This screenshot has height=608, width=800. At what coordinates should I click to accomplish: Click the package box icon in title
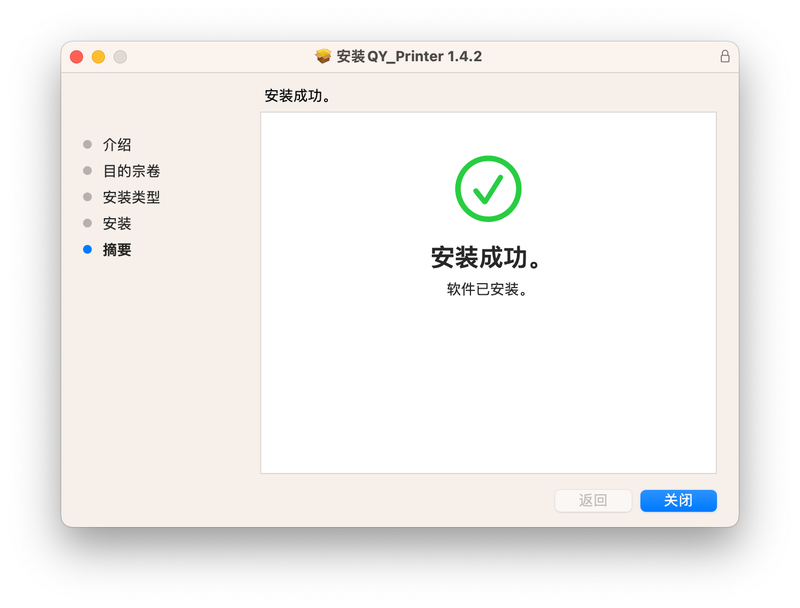(322, 56)
